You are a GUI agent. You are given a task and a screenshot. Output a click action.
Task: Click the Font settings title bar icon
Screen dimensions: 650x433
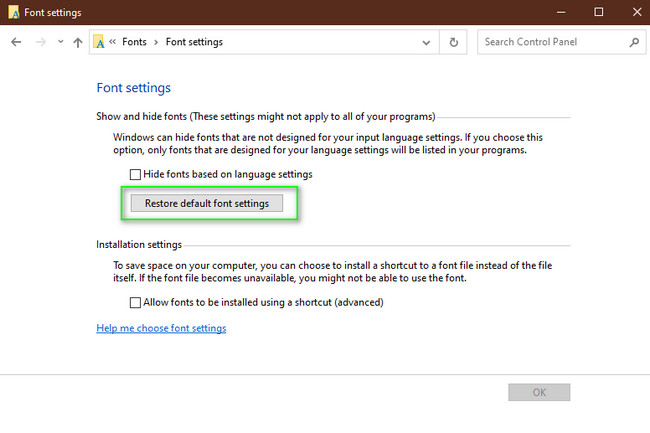pos(14,12)
